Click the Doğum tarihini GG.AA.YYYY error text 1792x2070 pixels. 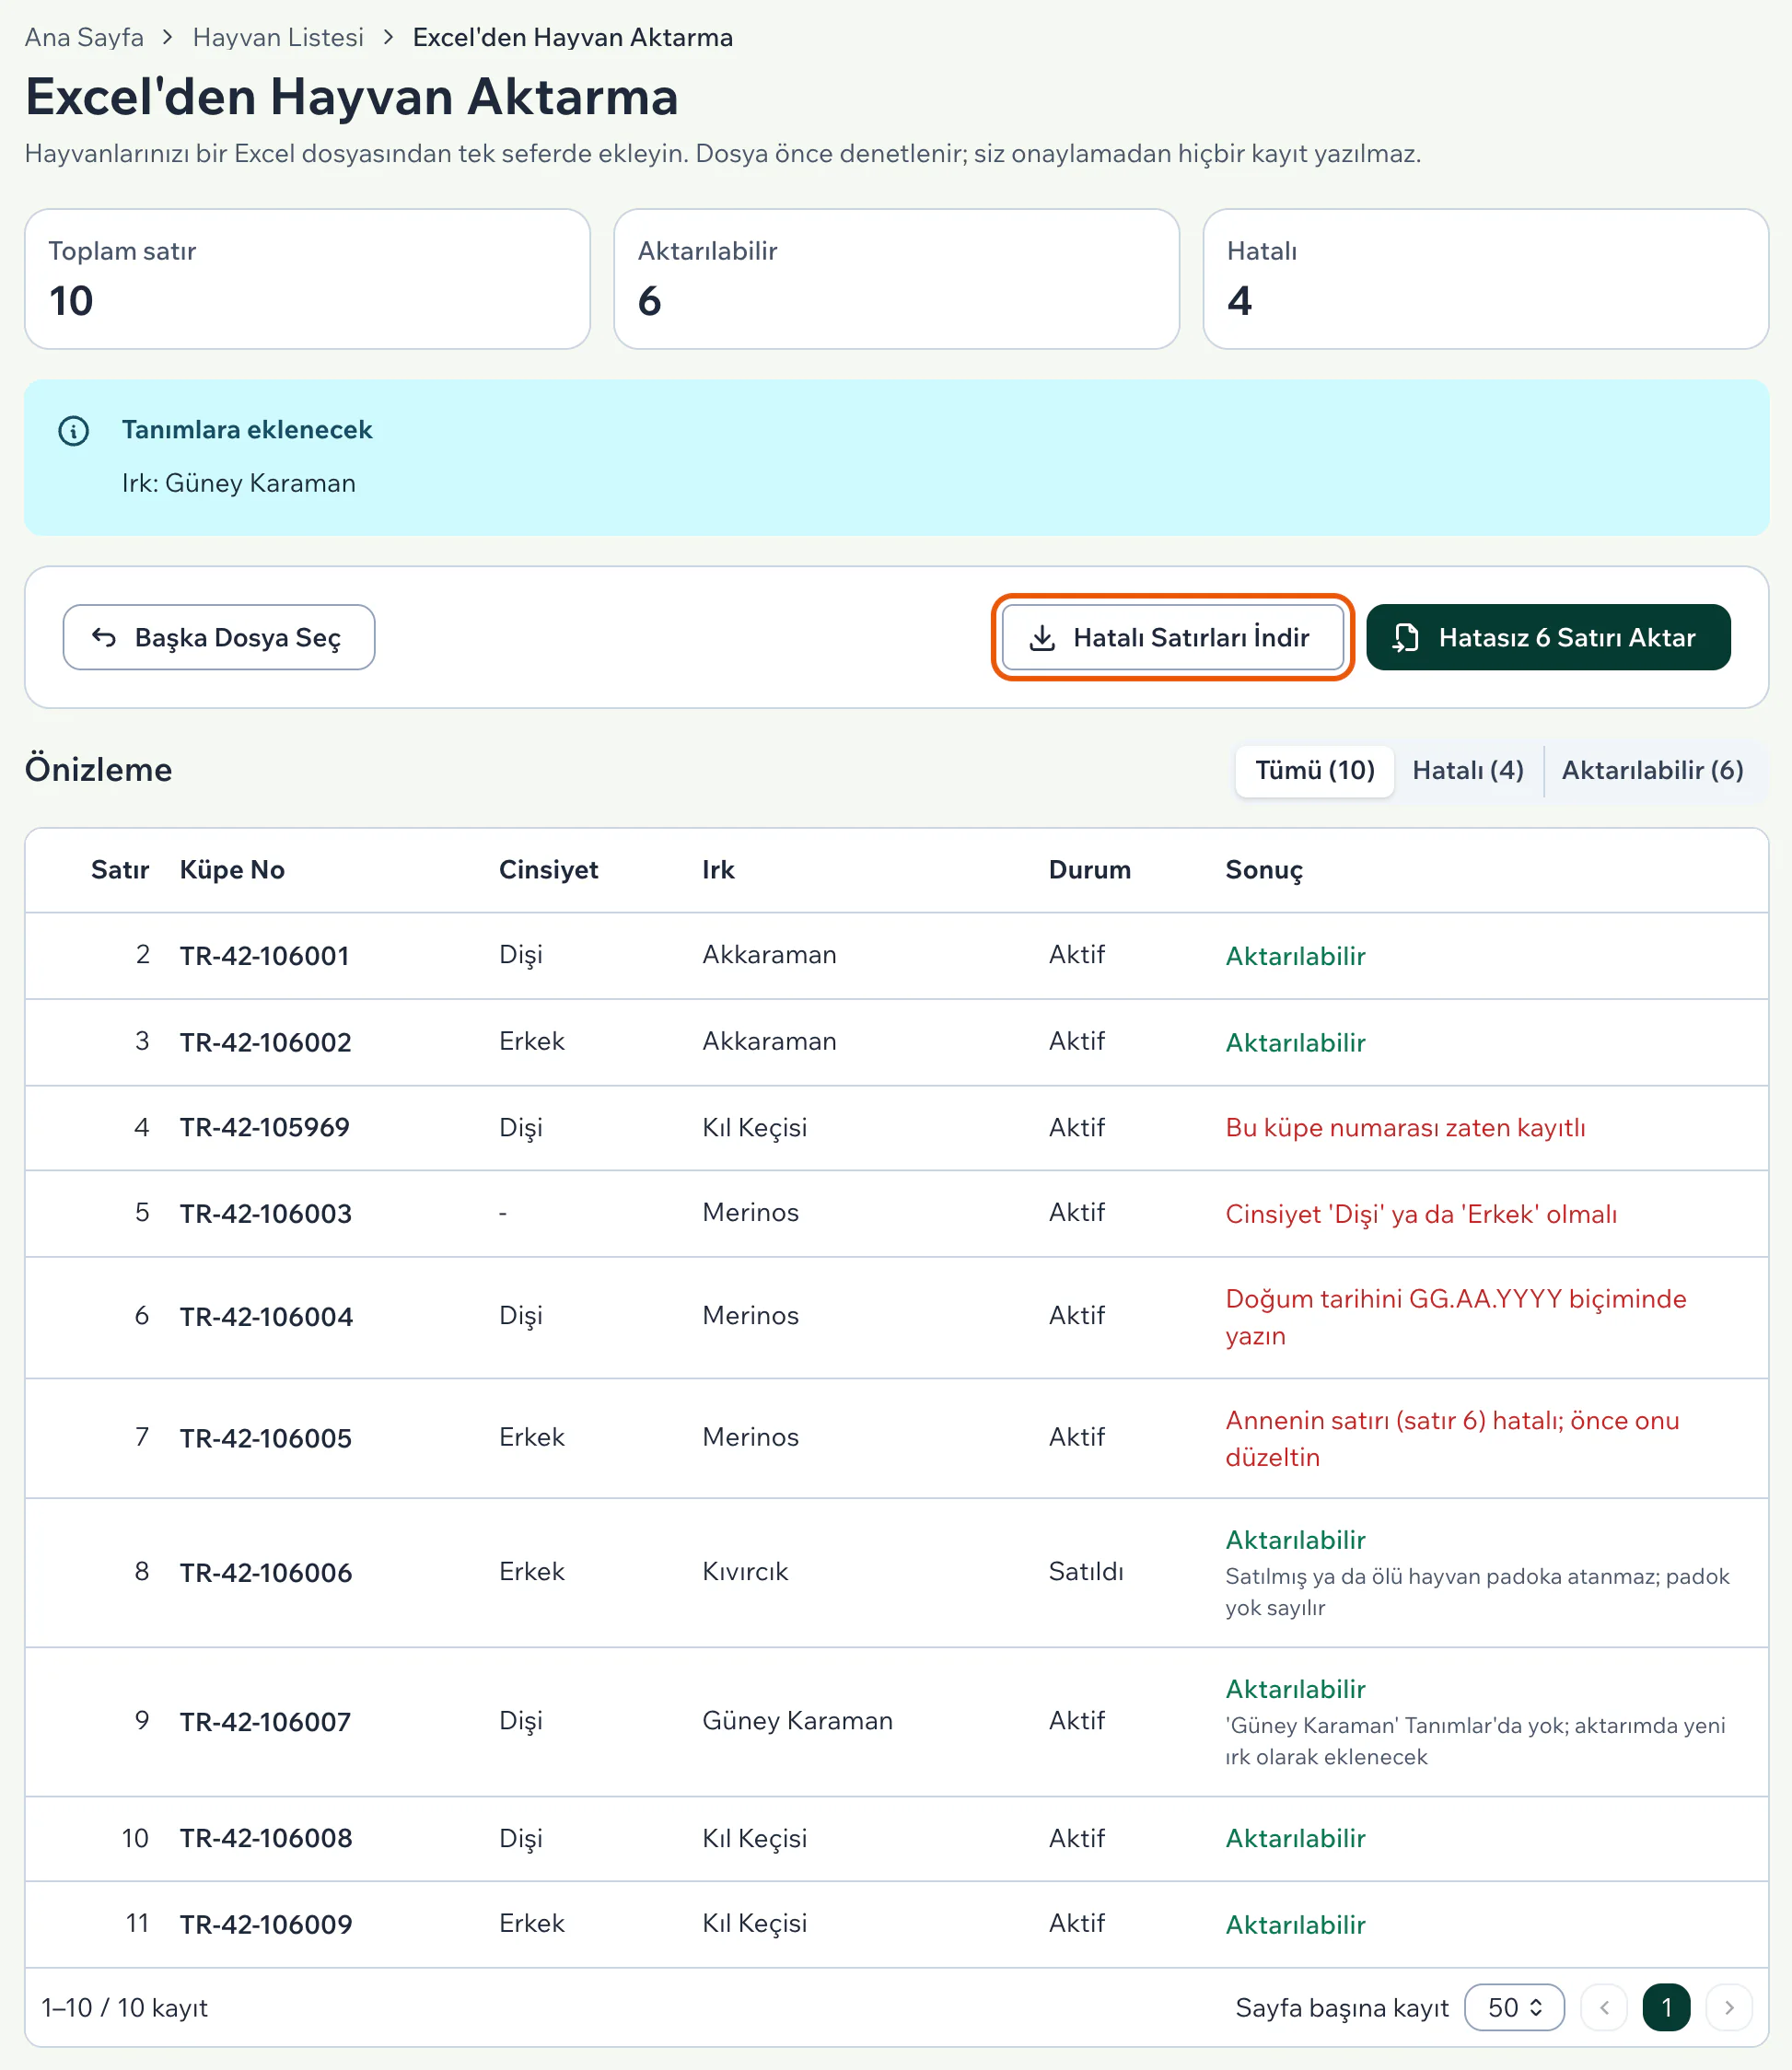(x=1456, y=1317)
